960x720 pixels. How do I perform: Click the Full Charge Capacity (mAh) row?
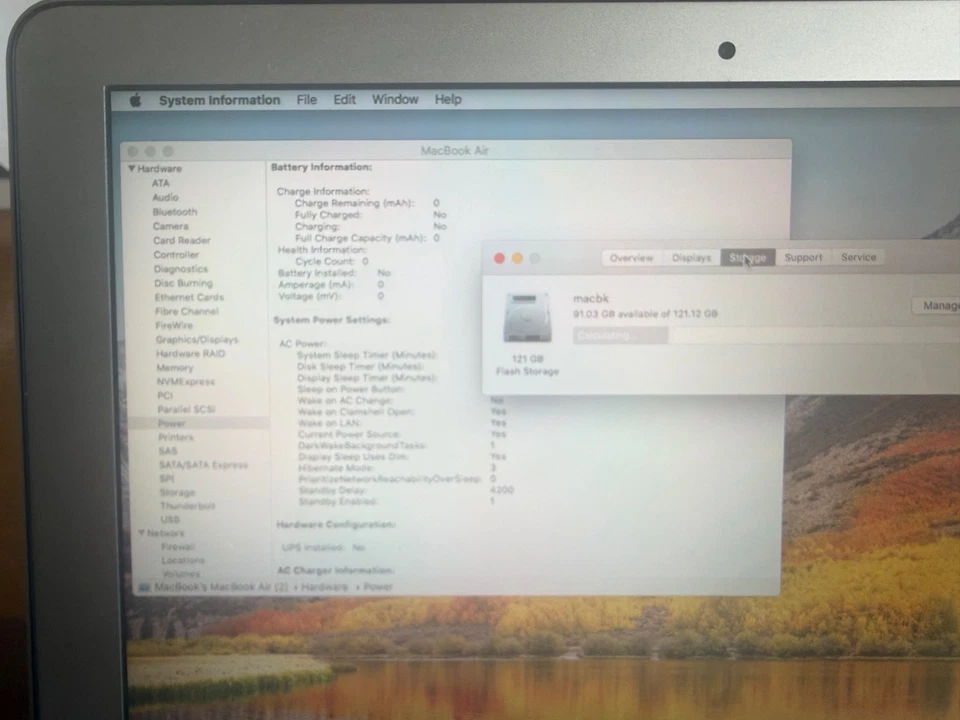[367, 238]
